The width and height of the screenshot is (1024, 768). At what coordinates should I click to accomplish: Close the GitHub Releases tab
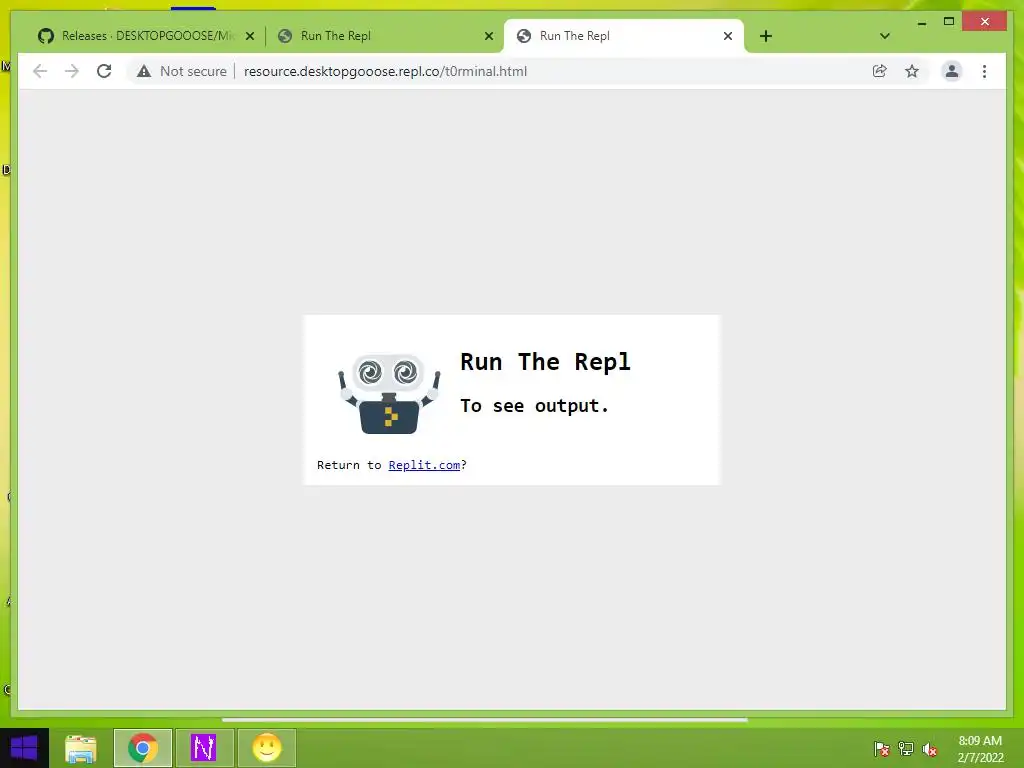click(x=249, y=36)
